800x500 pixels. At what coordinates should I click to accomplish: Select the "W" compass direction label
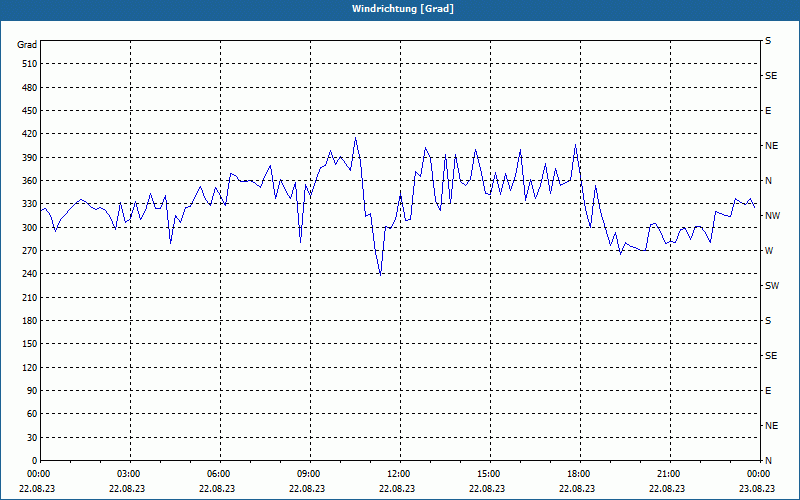pos(769,251)
